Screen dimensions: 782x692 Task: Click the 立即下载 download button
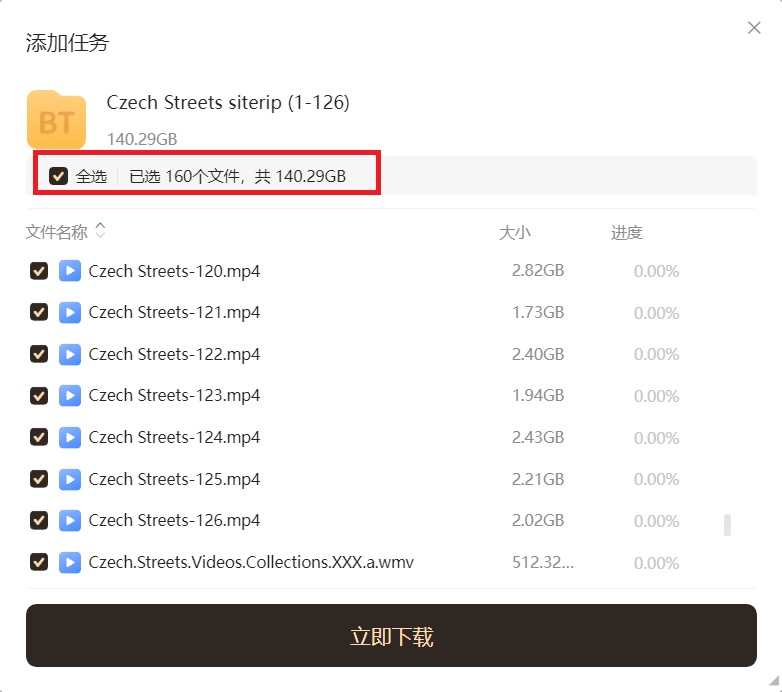(391, 637)
